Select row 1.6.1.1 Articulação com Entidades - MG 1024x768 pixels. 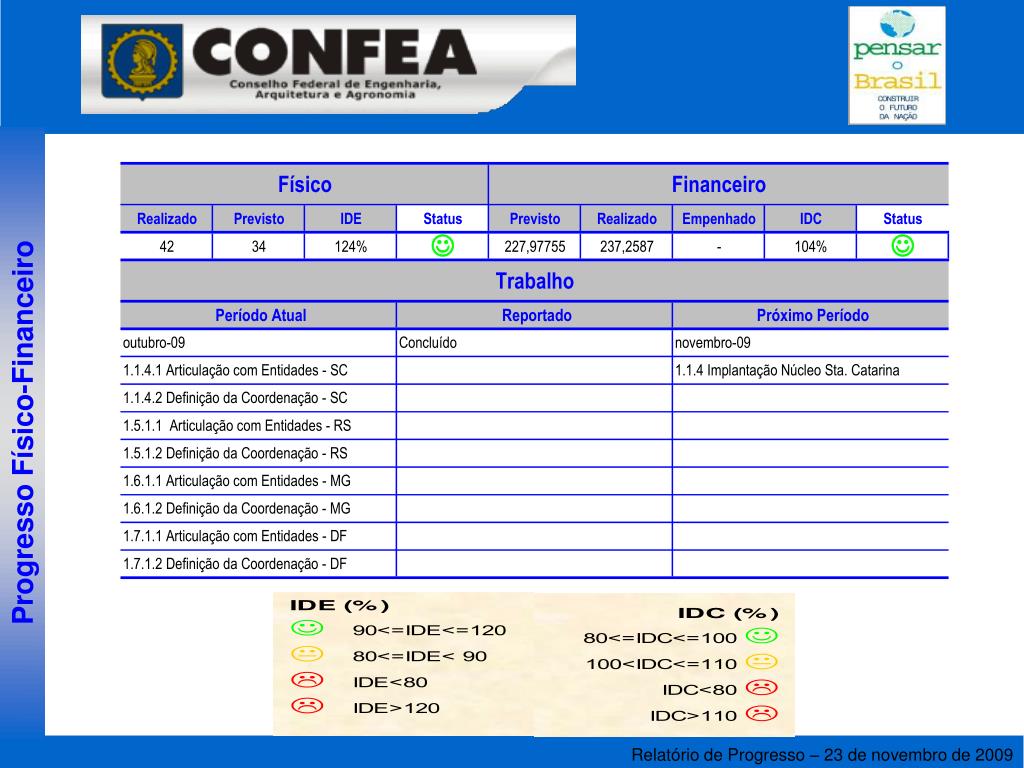(x=259, y=481)
